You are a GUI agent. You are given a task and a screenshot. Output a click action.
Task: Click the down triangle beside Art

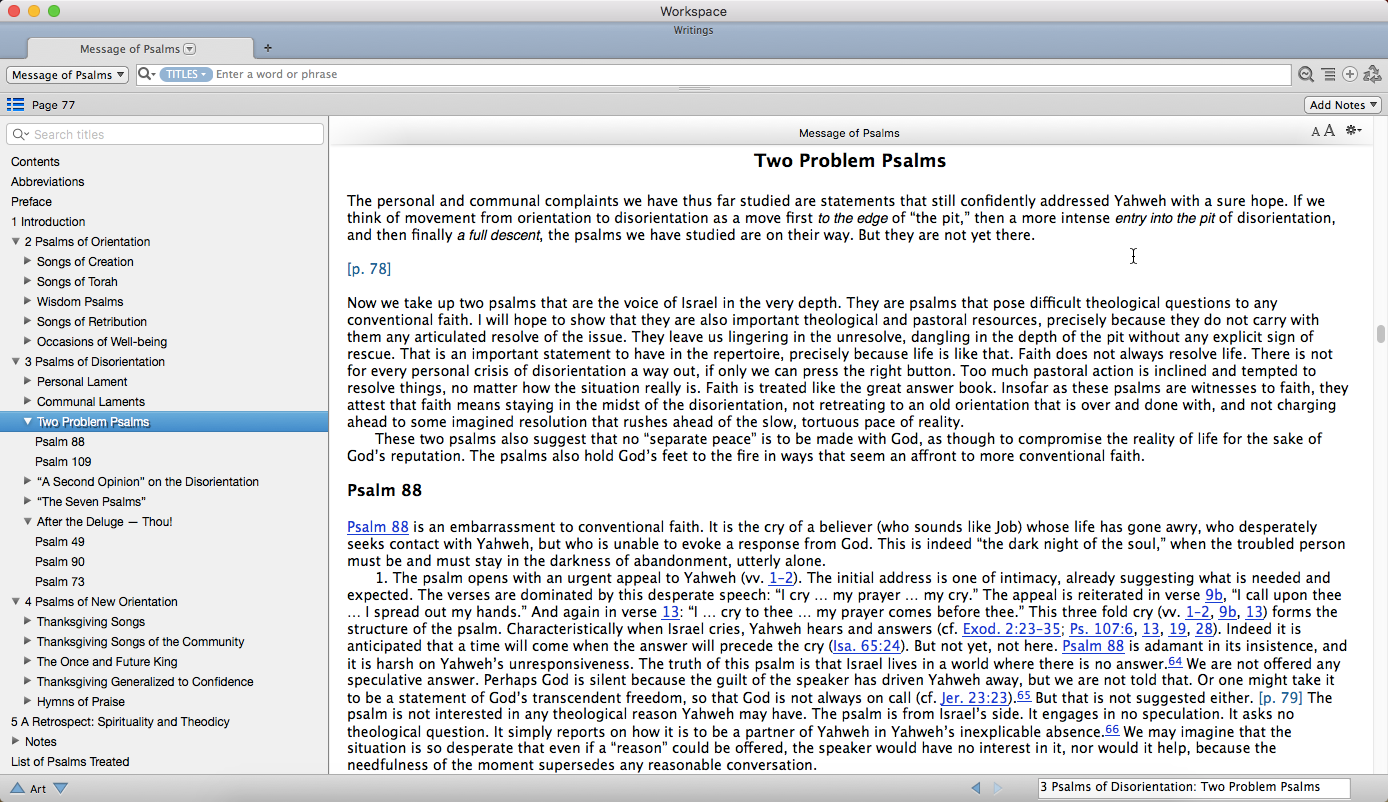click(x=60, y=788)
